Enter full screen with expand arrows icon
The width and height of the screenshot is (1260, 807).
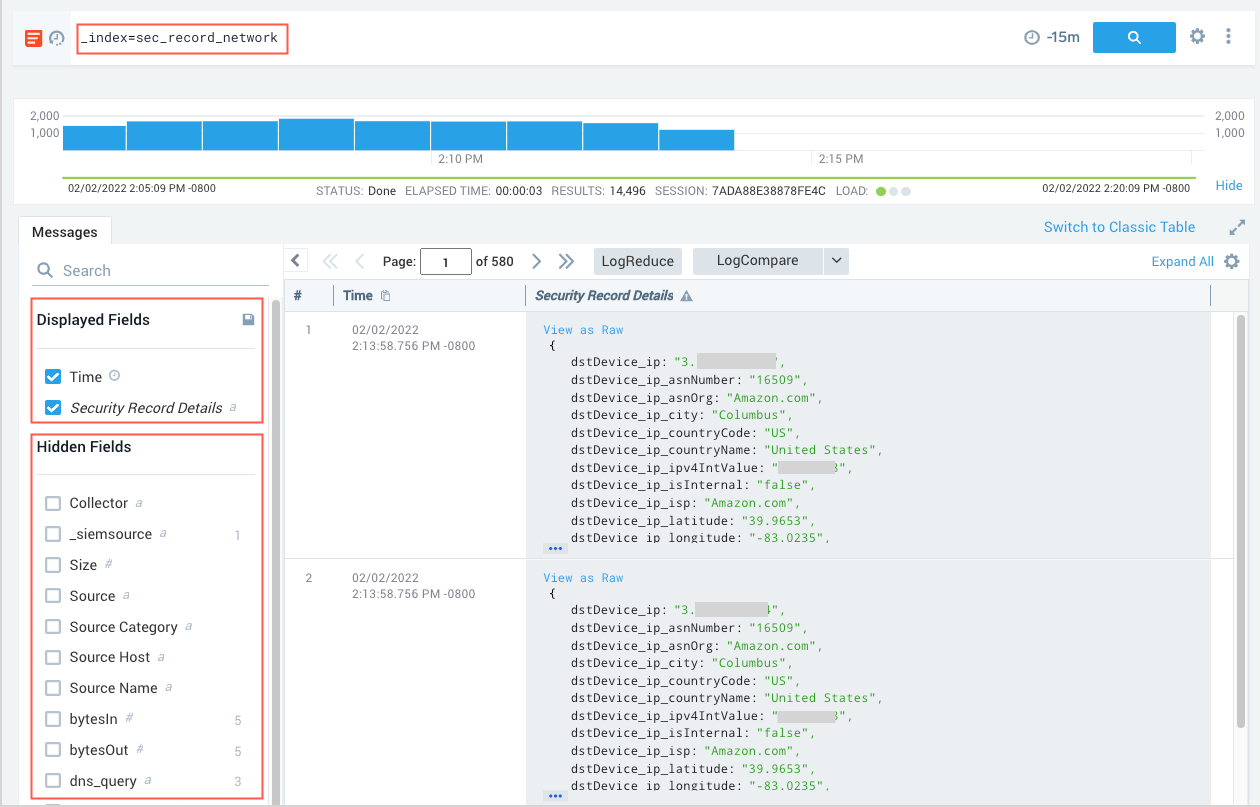[x=1237, y=228]
